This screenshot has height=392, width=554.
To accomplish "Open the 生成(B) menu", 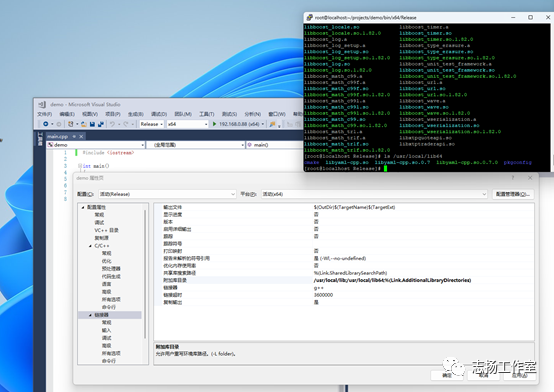I will pos(136,114).
